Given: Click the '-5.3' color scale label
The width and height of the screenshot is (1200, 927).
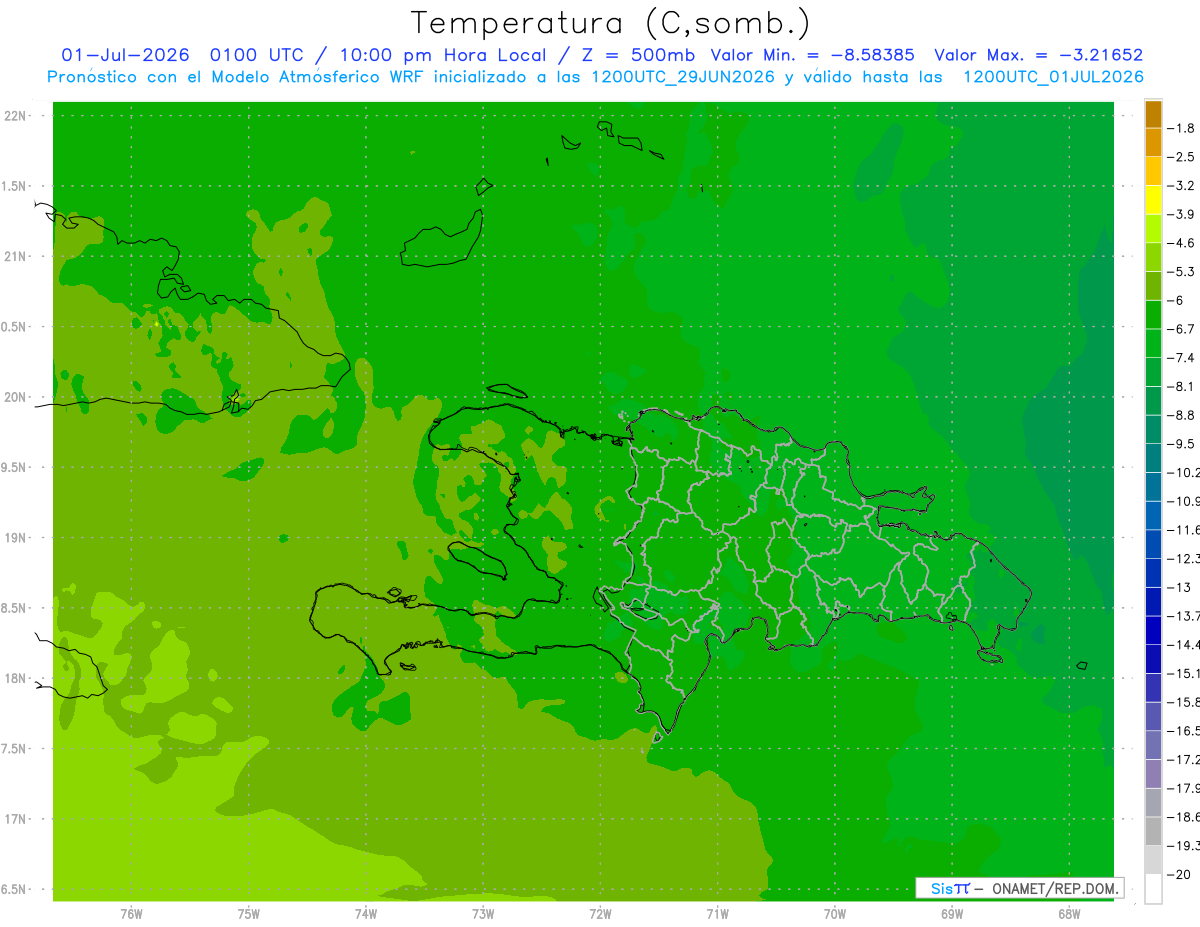Looking at the screenshot, I should click(x=1182, y=272).
